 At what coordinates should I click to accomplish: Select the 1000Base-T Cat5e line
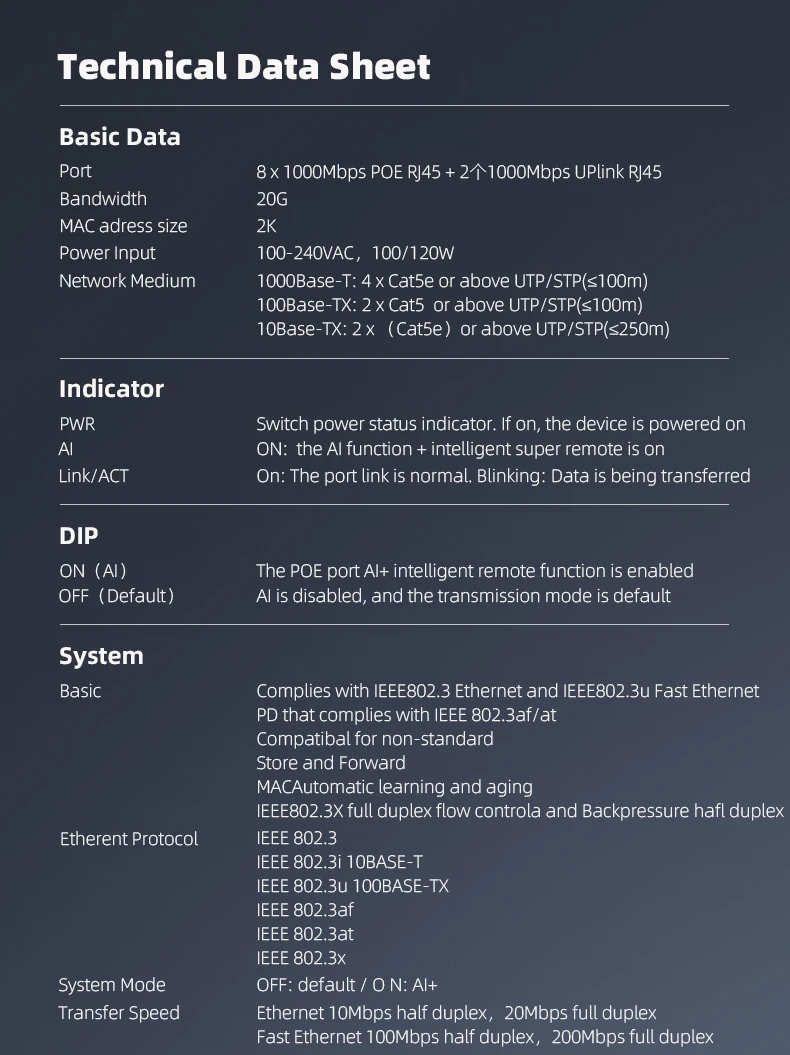tap(452, 281)
